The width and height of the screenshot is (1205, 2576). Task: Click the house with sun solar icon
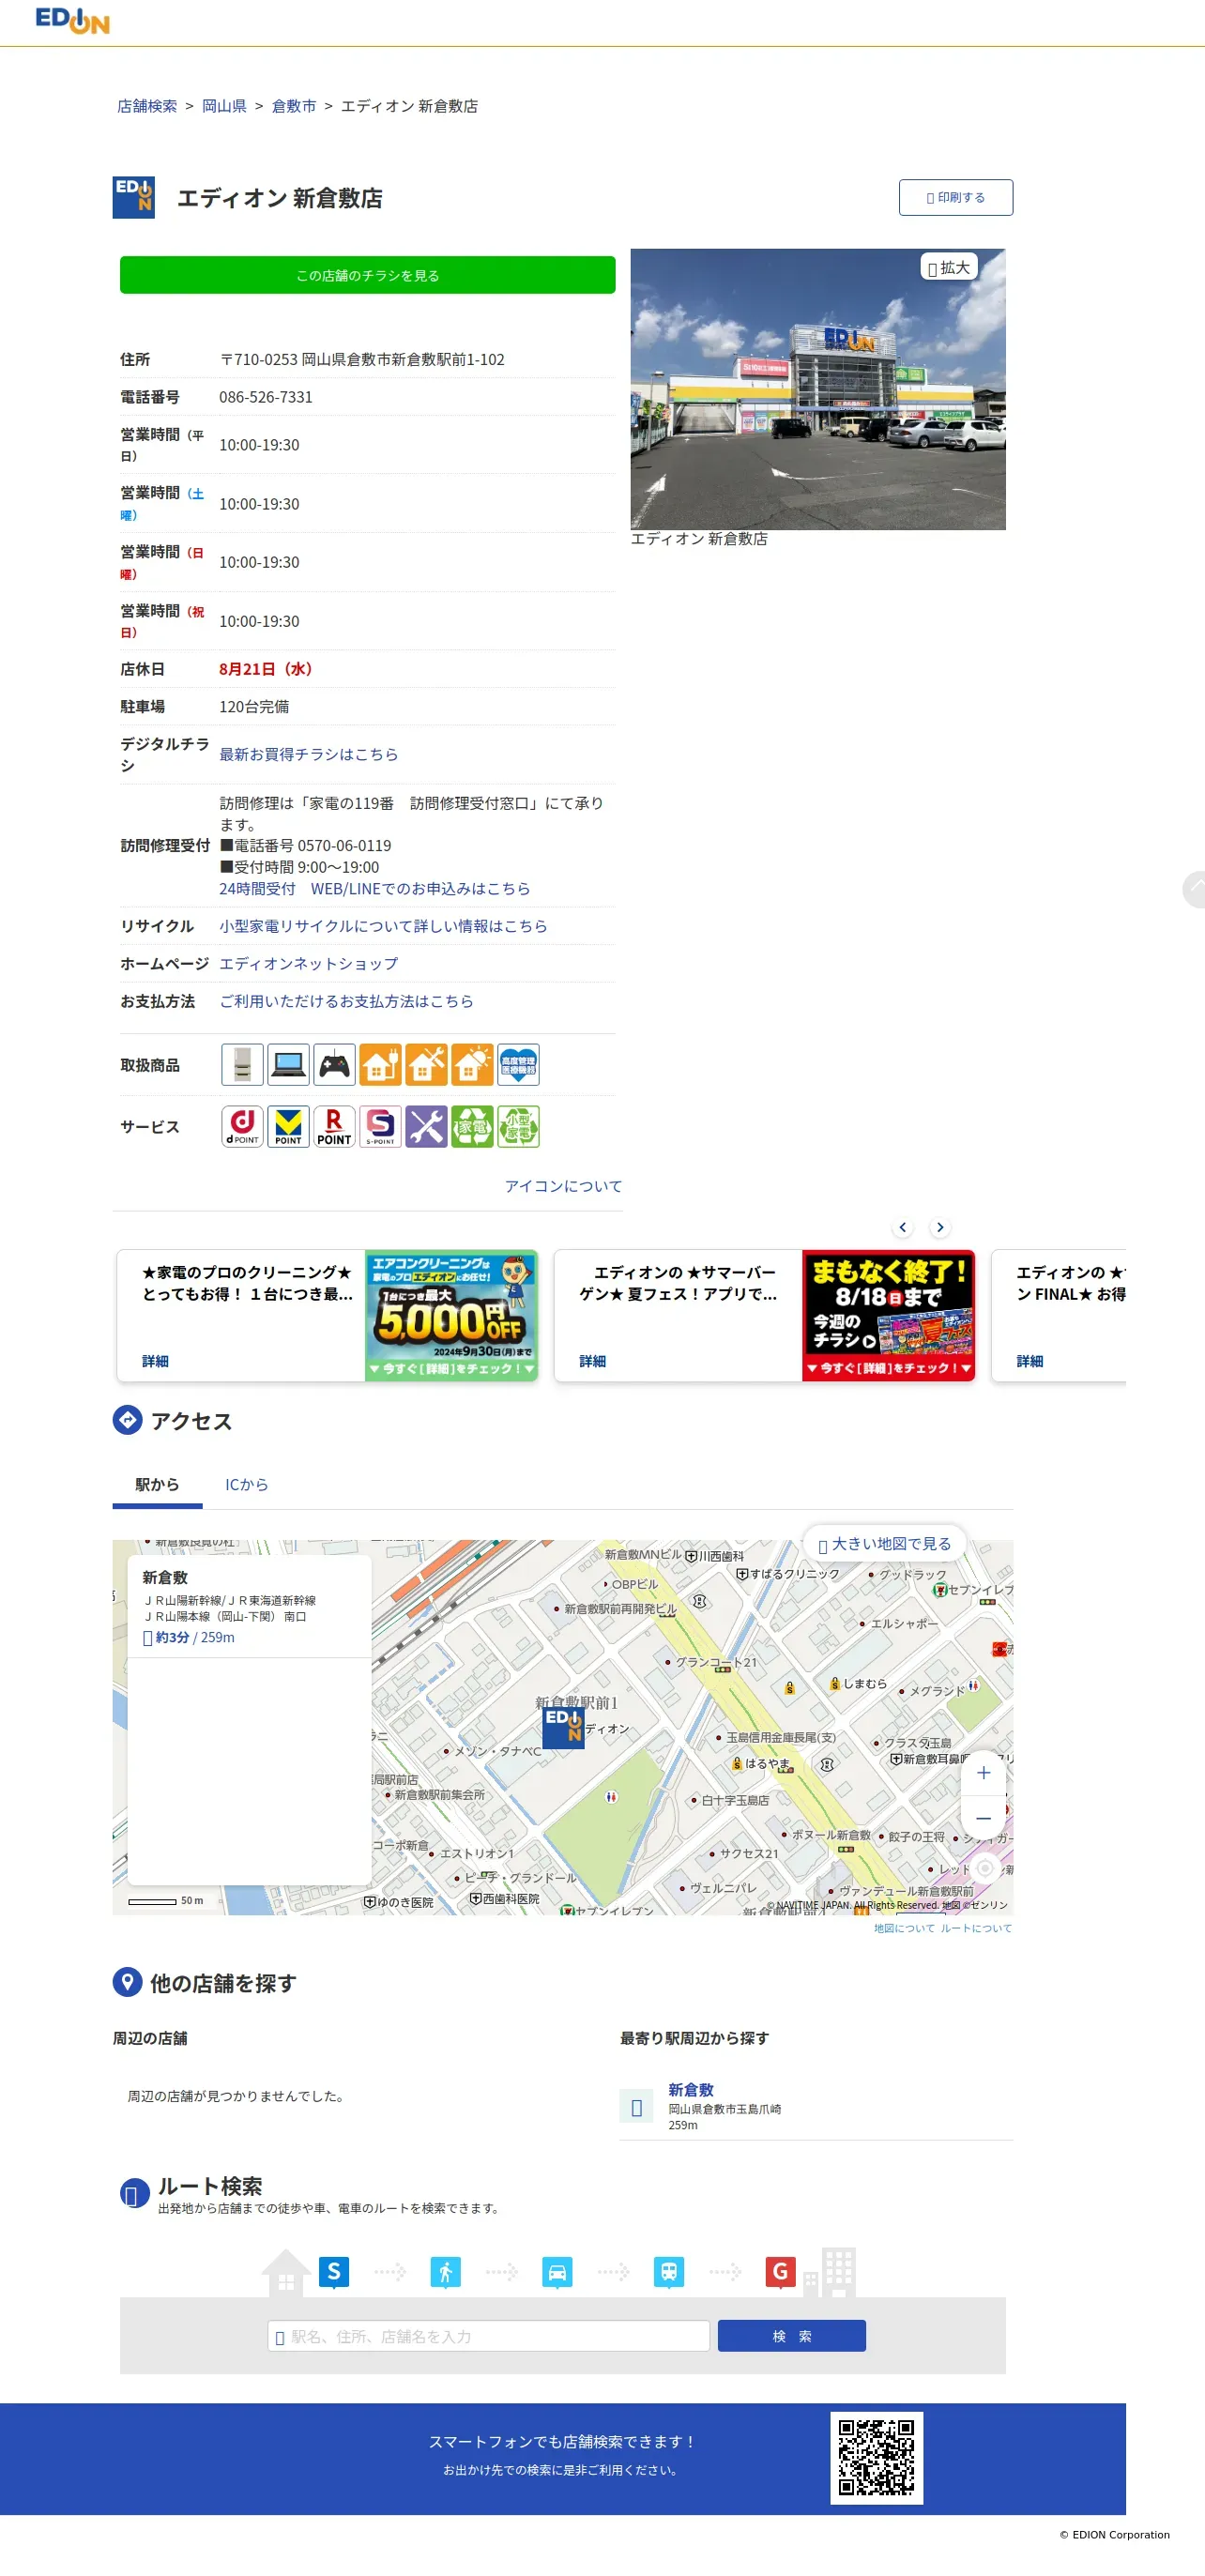pos(472,1065)
